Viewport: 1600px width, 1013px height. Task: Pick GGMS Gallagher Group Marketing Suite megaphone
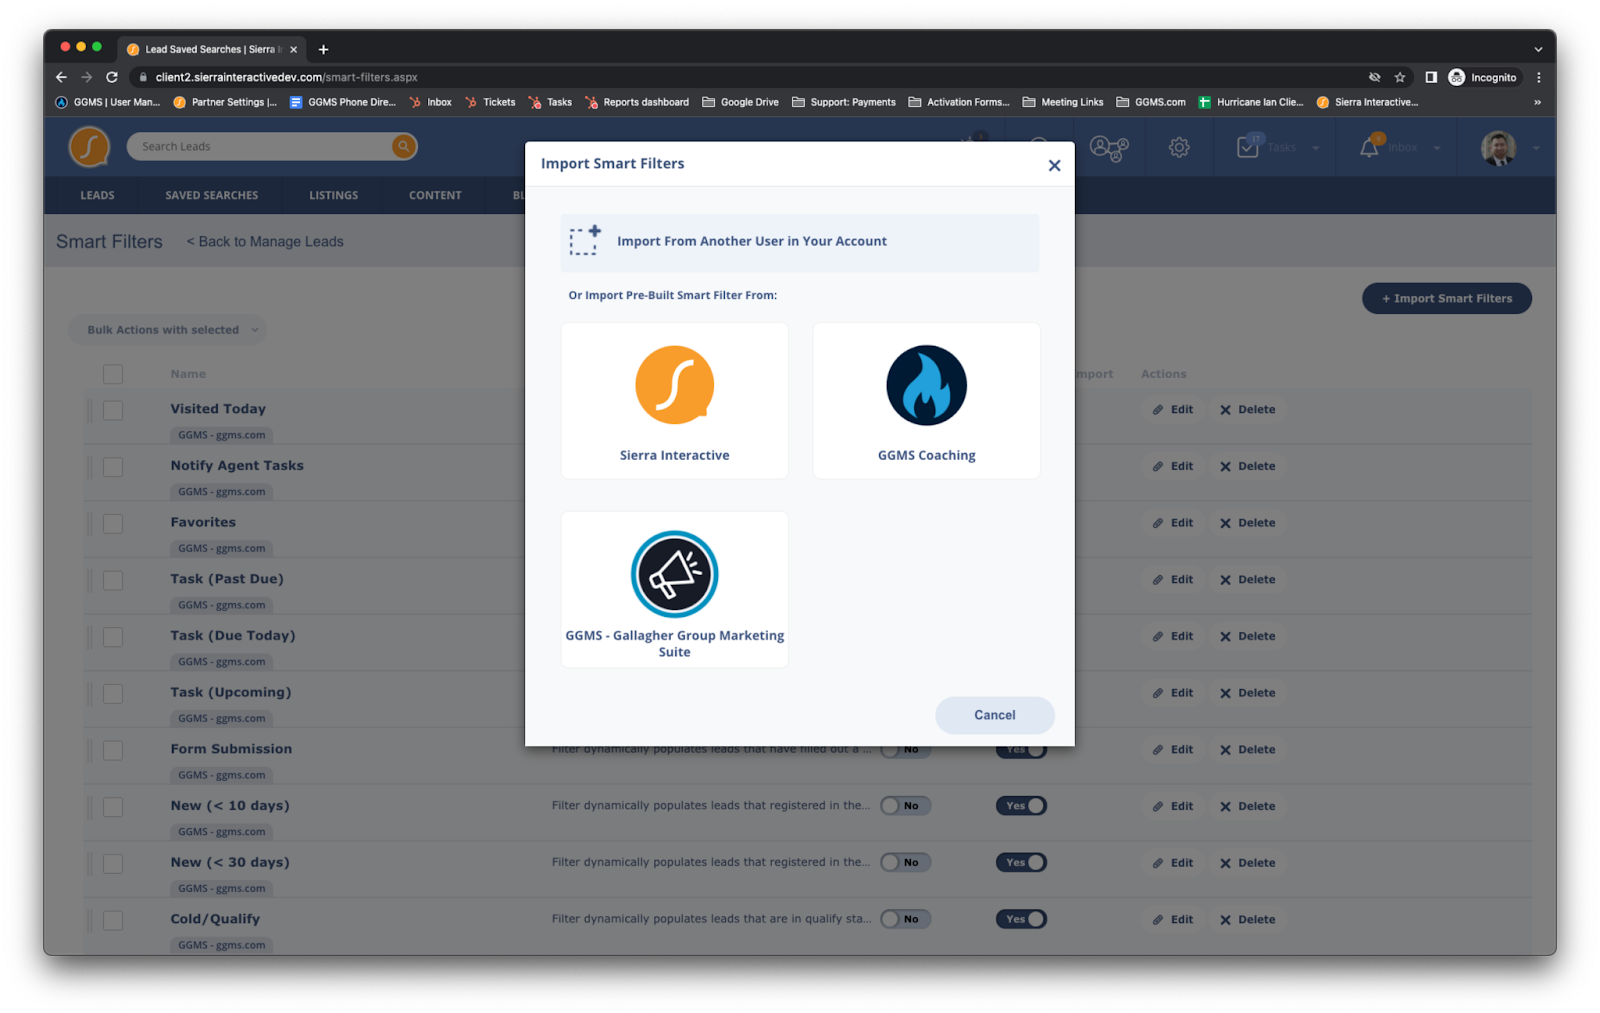[x=674, y=574]
